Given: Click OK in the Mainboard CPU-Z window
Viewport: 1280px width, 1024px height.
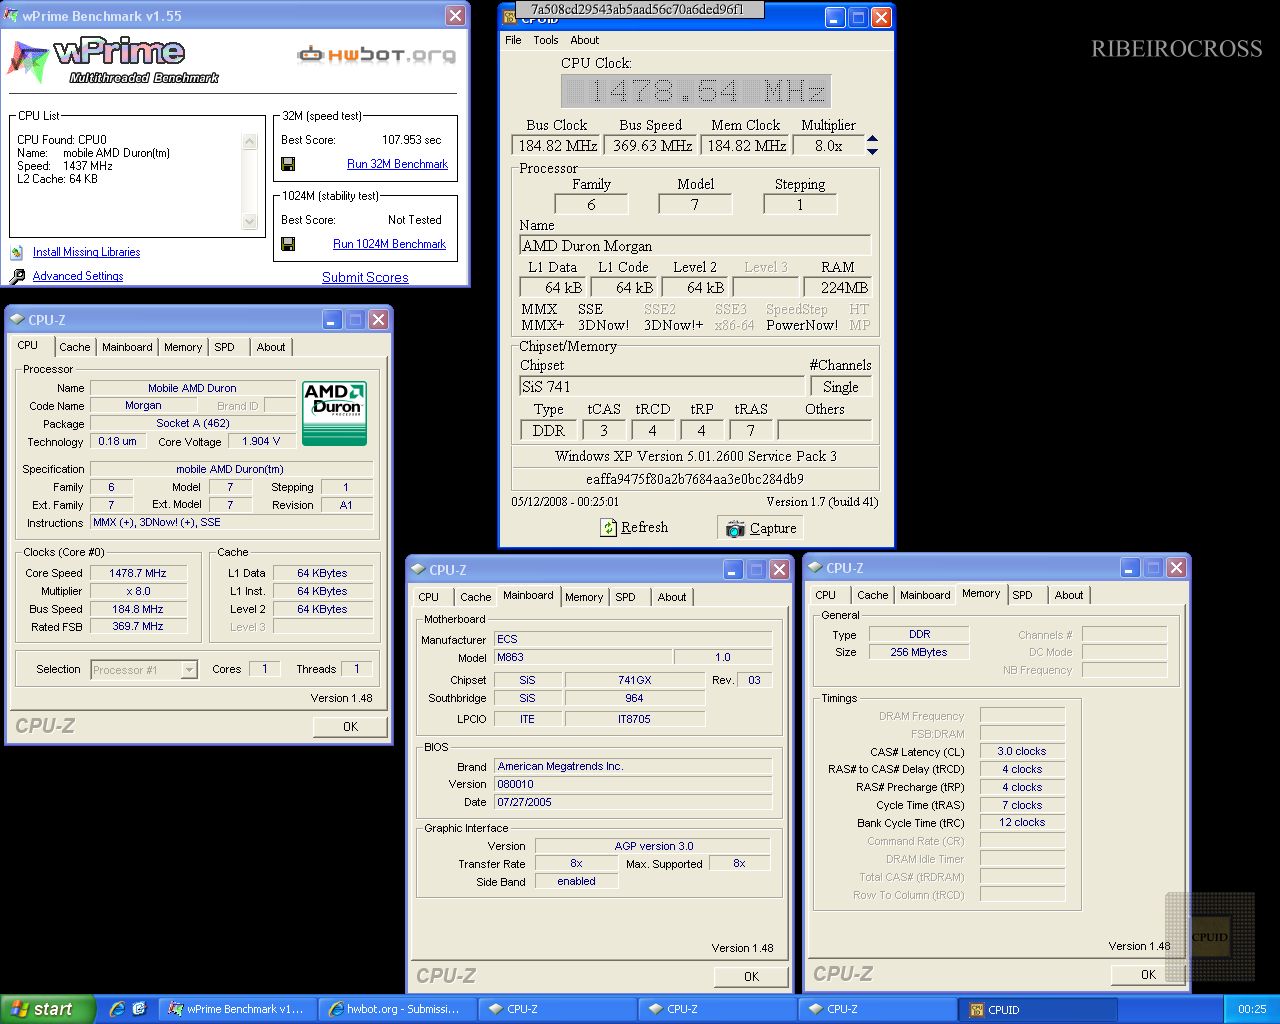Looking at the screenshot, I should click(751, 977).
